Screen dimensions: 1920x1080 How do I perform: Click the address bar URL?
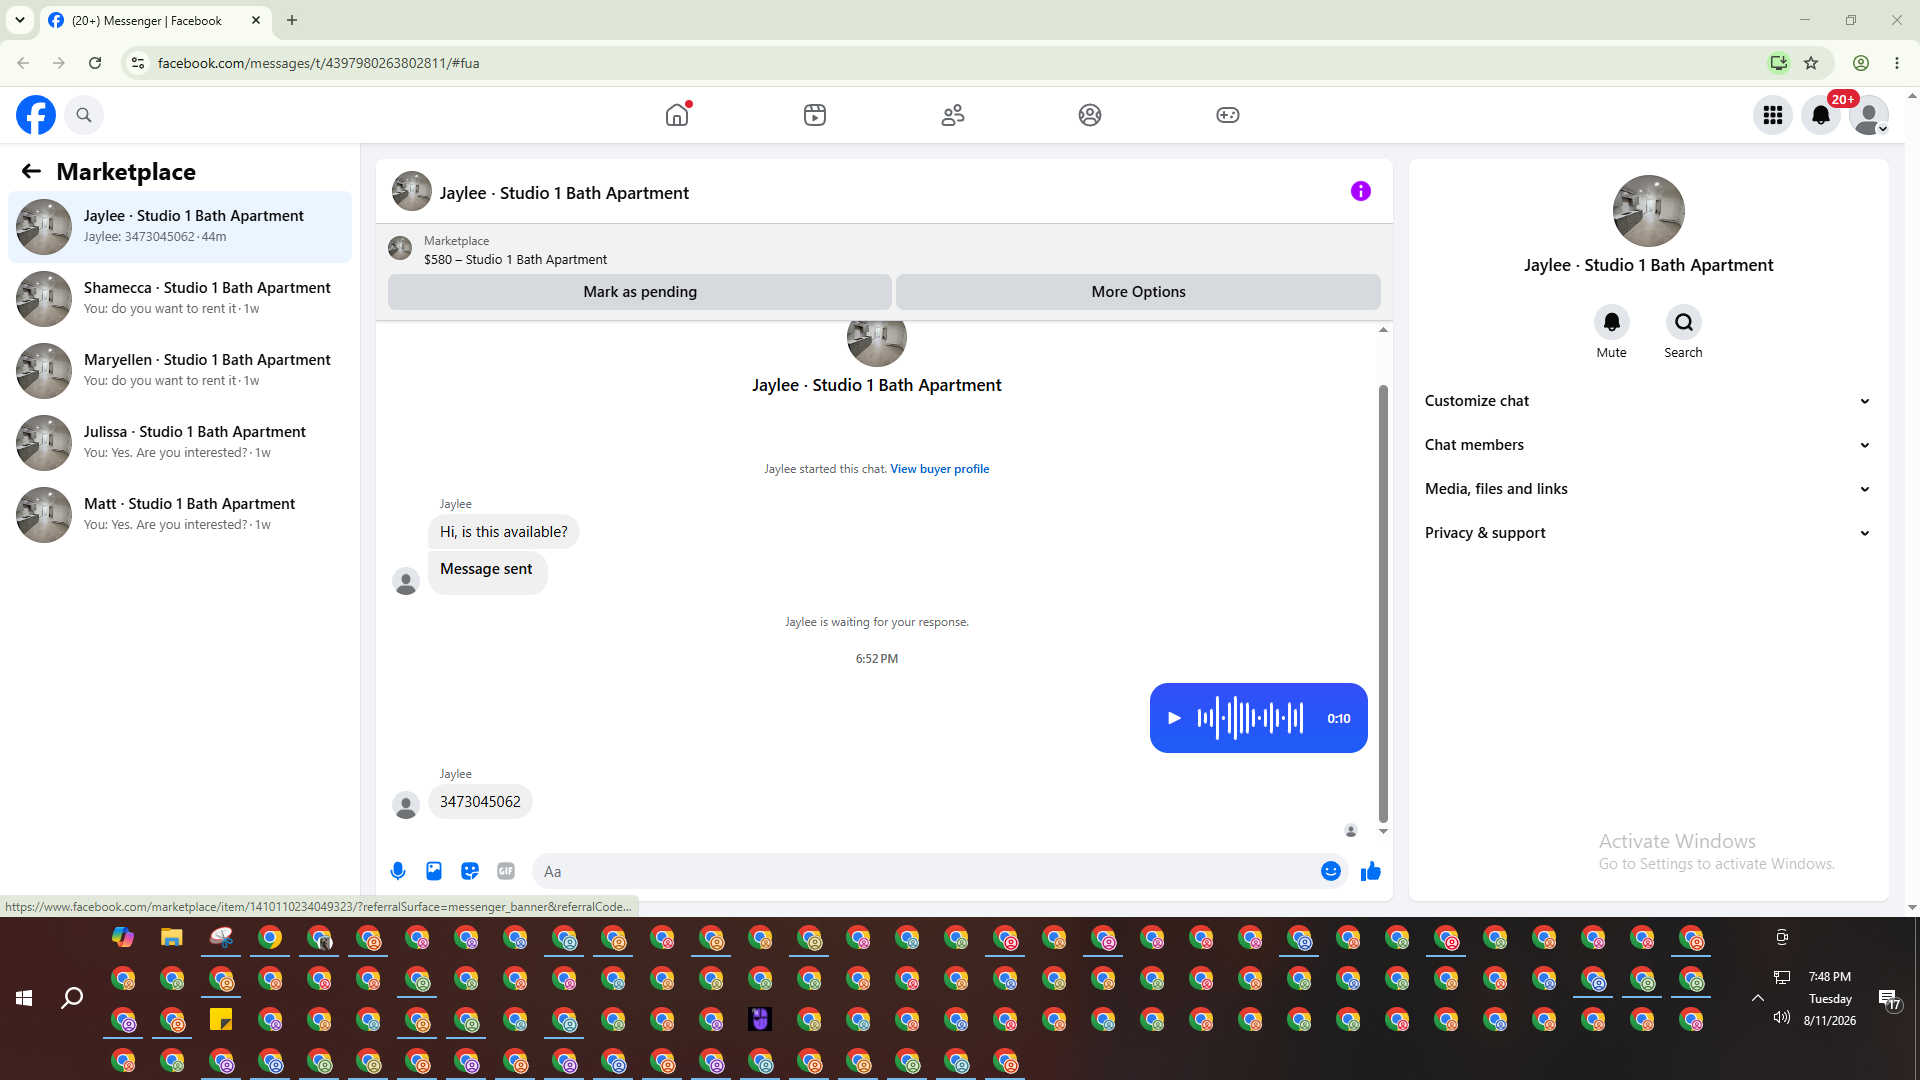(318, 63)
